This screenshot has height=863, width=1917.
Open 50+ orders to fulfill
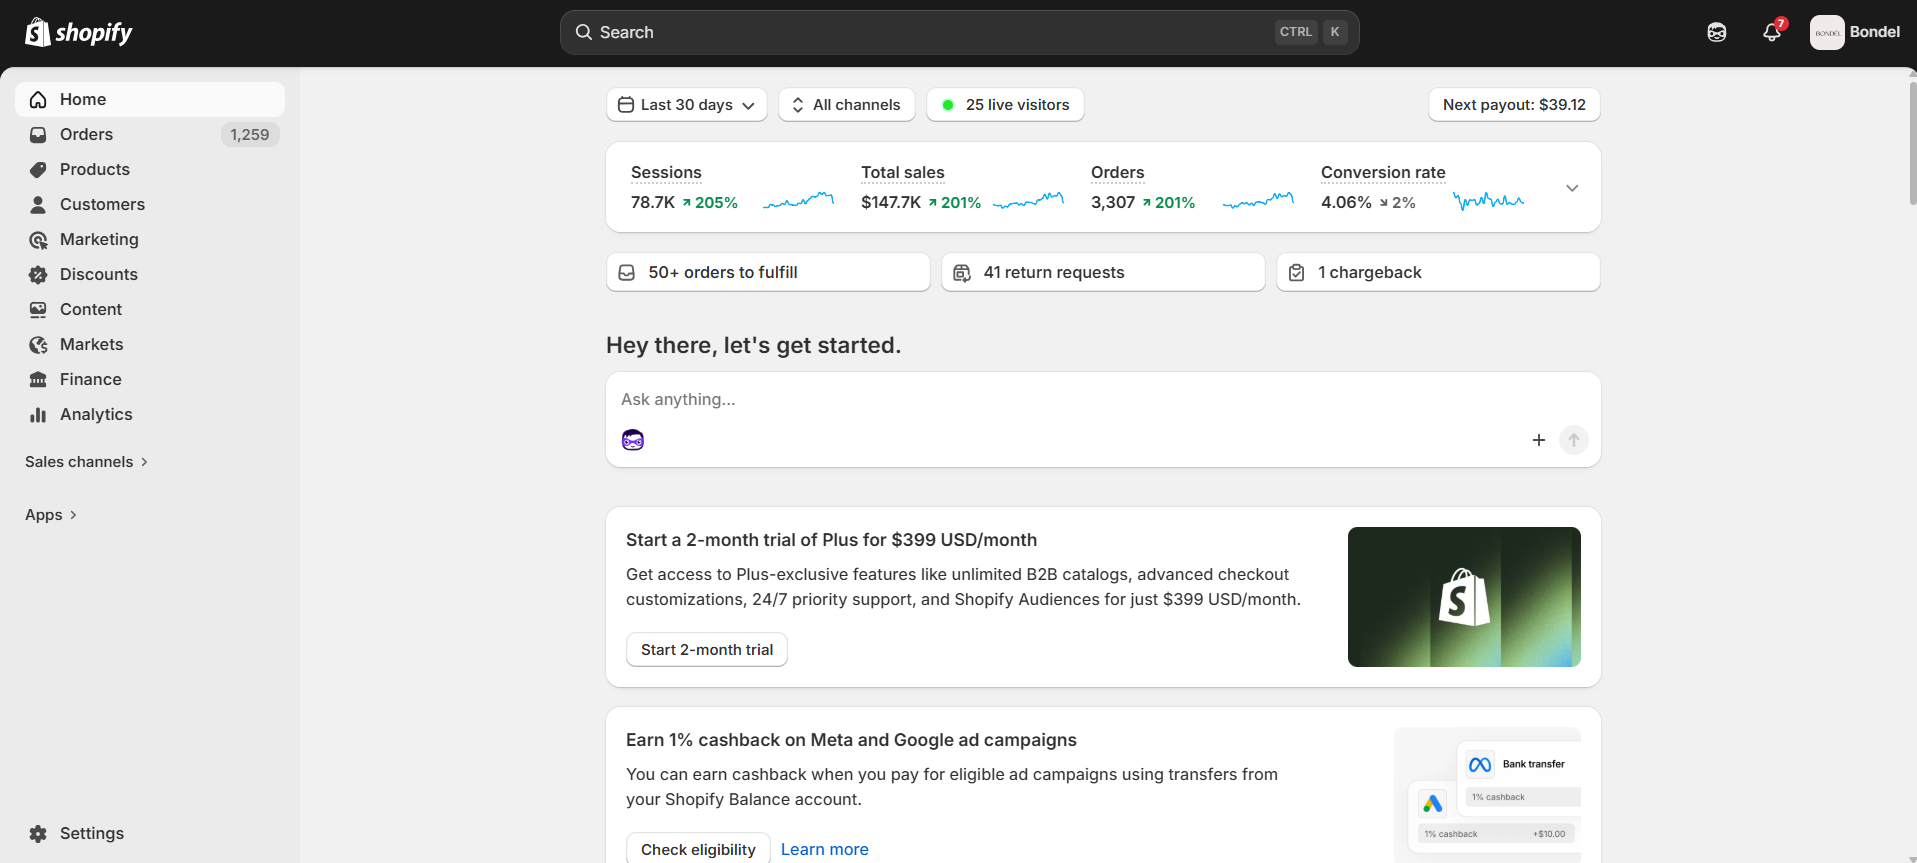tap(768, 273)
